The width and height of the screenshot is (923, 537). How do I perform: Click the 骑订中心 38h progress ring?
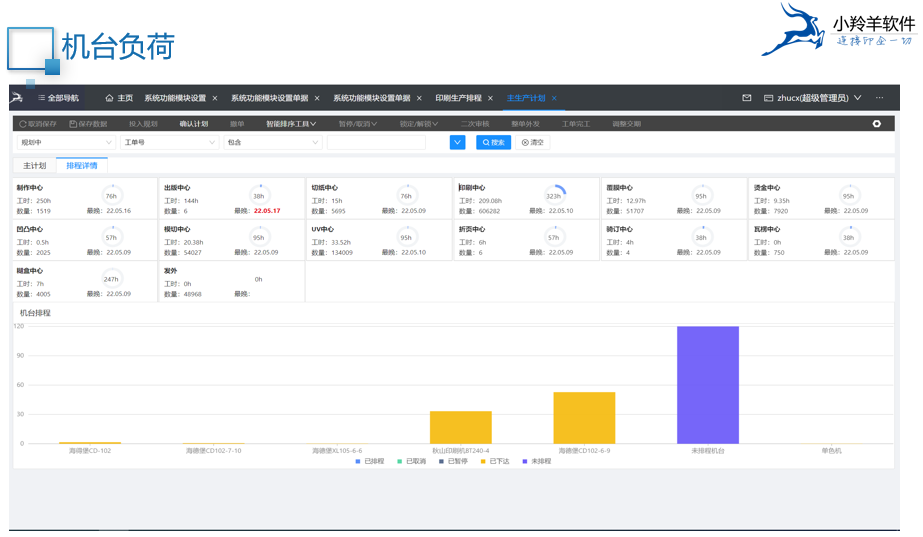click(x=700, y=237)
